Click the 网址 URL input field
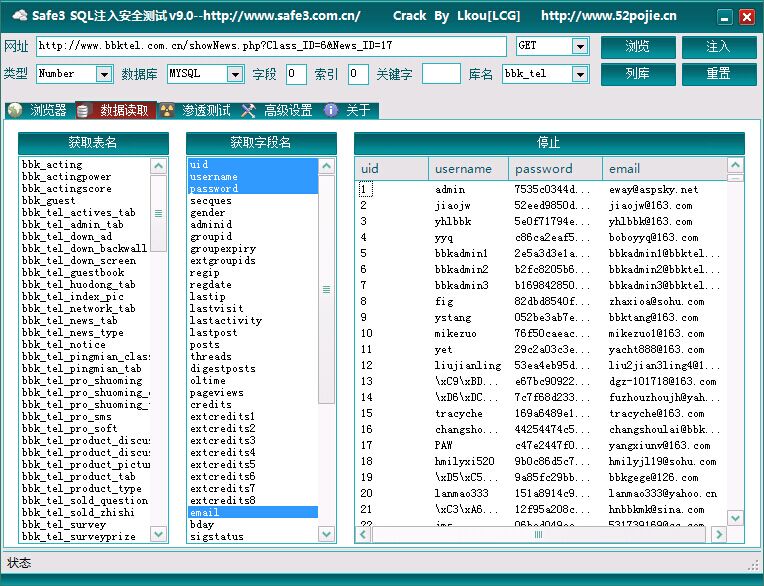The height and width of the screenshot is (586, 764). click(271, 46)
